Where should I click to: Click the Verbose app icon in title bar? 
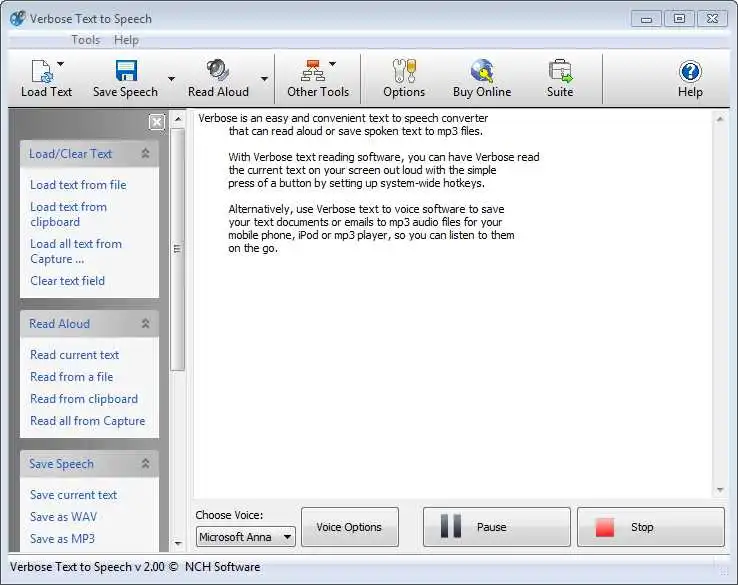[17, 19]
